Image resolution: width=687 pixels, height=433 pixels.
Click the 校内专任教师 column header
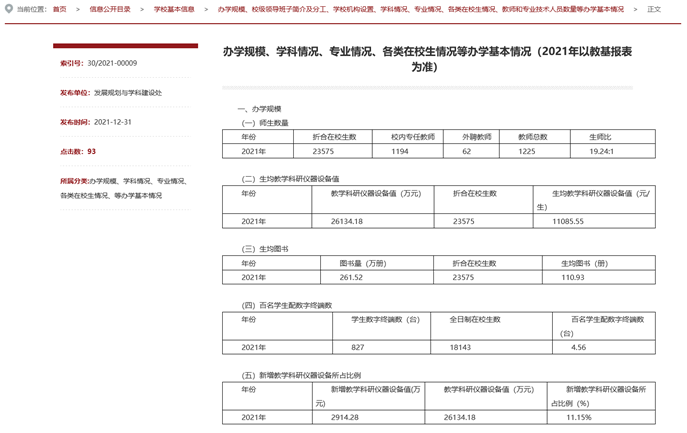point(413,137)
